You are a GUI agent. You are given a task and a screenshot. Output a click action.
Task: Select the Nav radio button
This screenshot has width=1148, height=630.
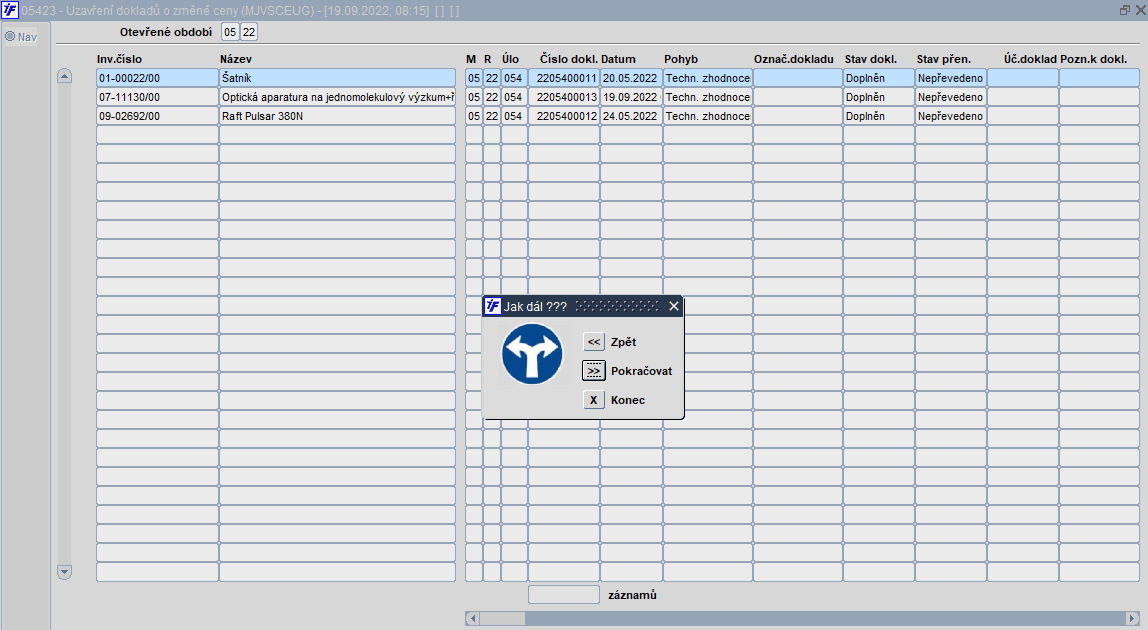(10, 36)
